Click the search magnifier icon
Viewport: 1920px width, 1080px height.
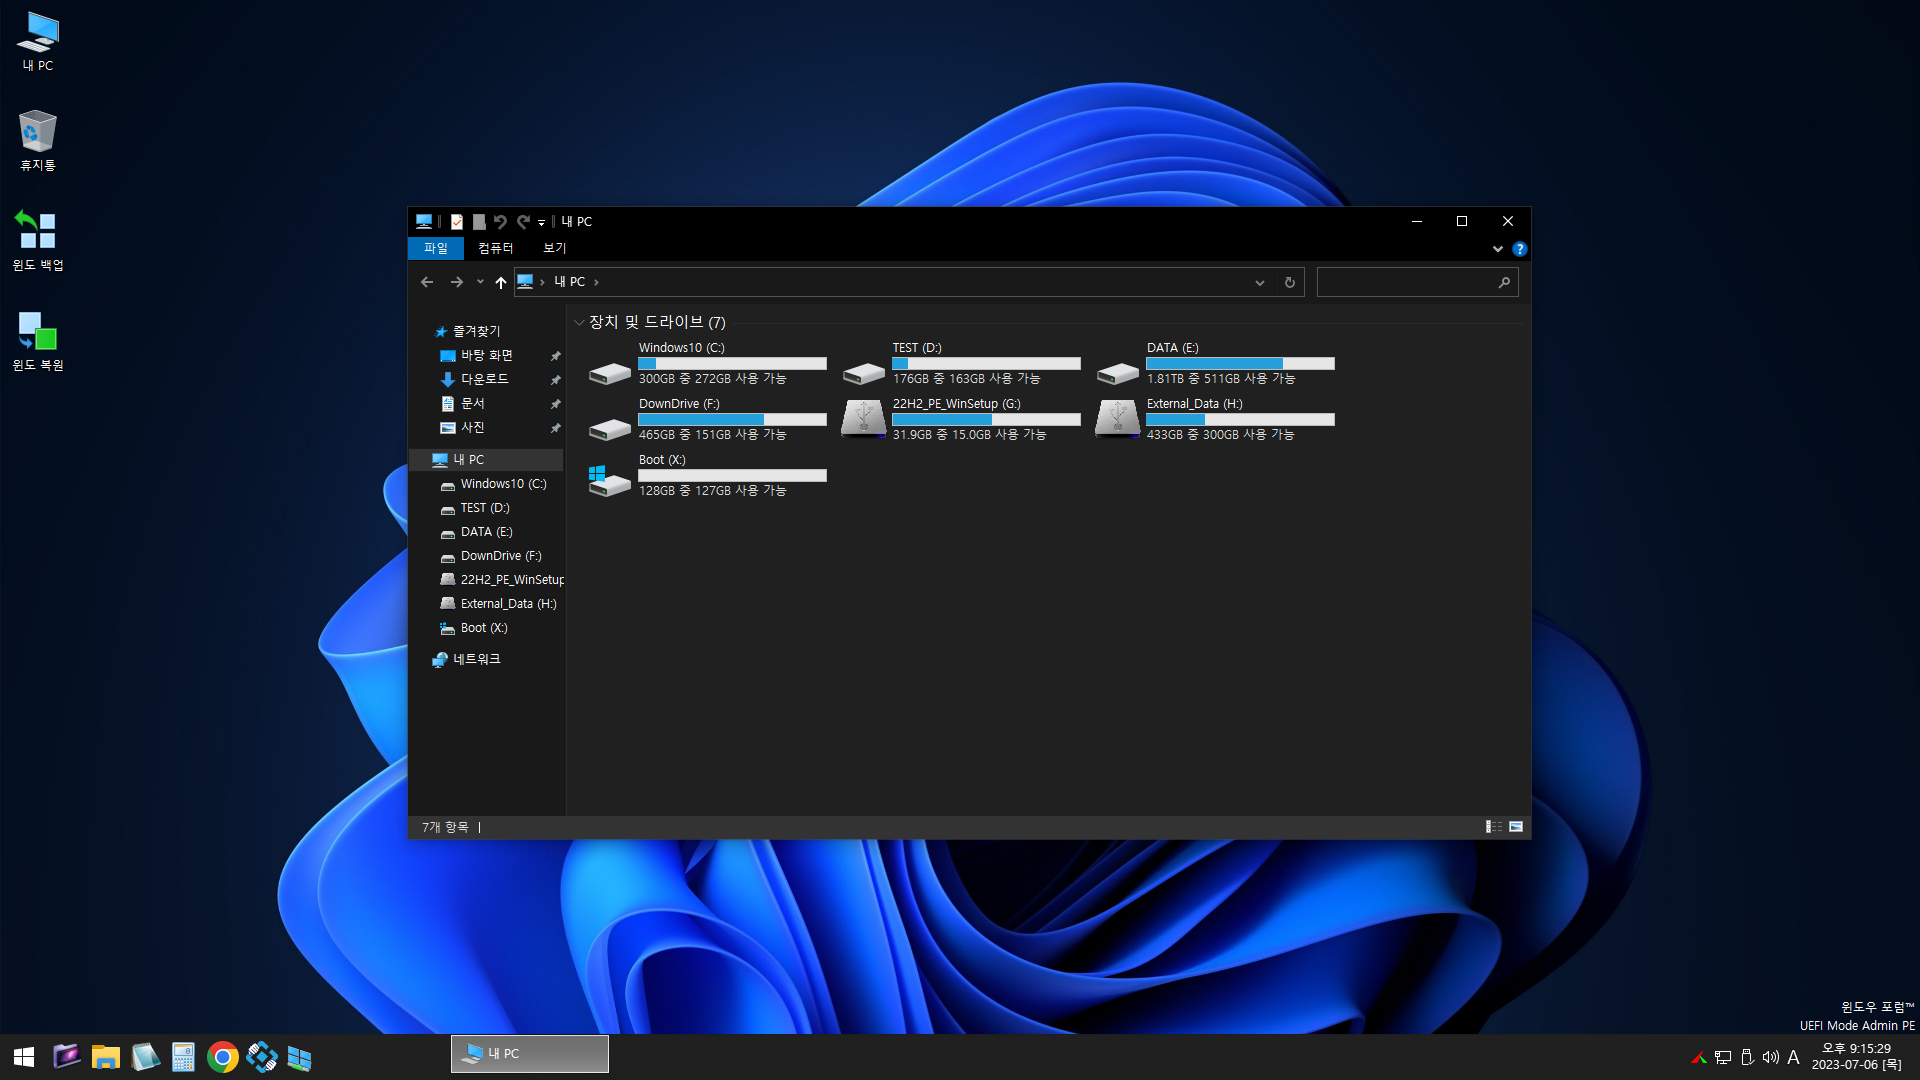click(x=1504, y=283)
